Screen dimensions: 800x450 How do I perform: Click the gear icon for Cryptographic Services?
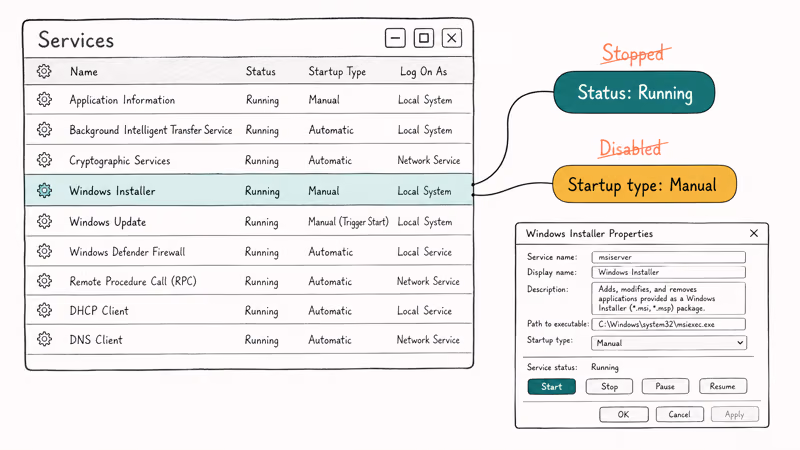point(44,160)
